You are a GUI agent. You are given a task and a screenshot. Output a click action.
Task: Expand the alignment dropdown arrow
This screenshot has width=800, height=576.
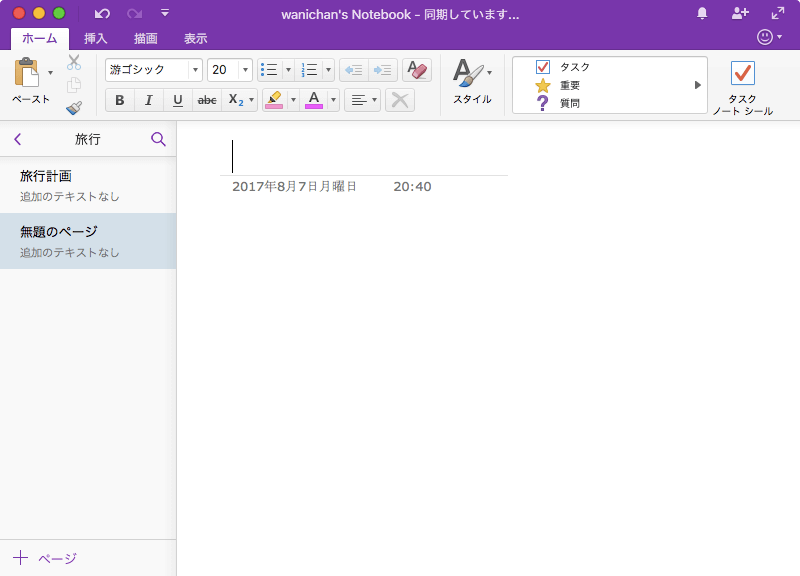click(374, 100)
